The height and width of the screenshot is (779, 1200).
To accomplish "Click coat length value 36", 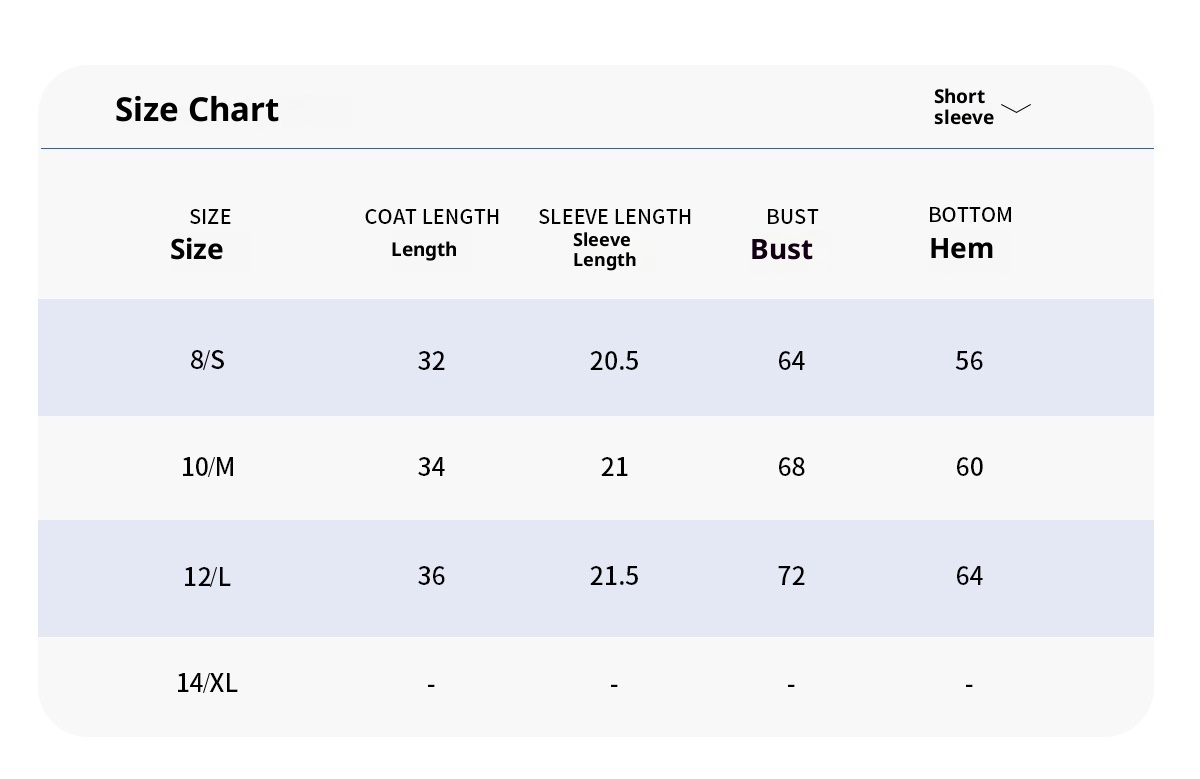I will (431, 576).
